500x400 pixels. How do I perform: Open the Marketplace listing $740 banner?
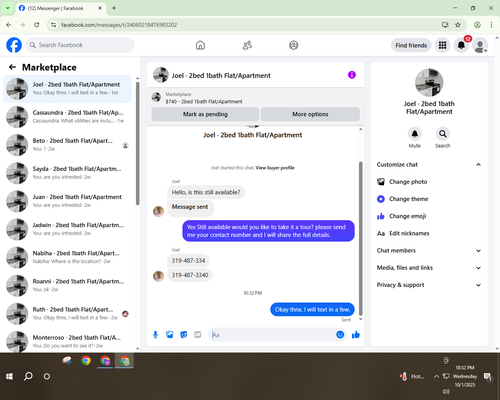tap(255, 98)
